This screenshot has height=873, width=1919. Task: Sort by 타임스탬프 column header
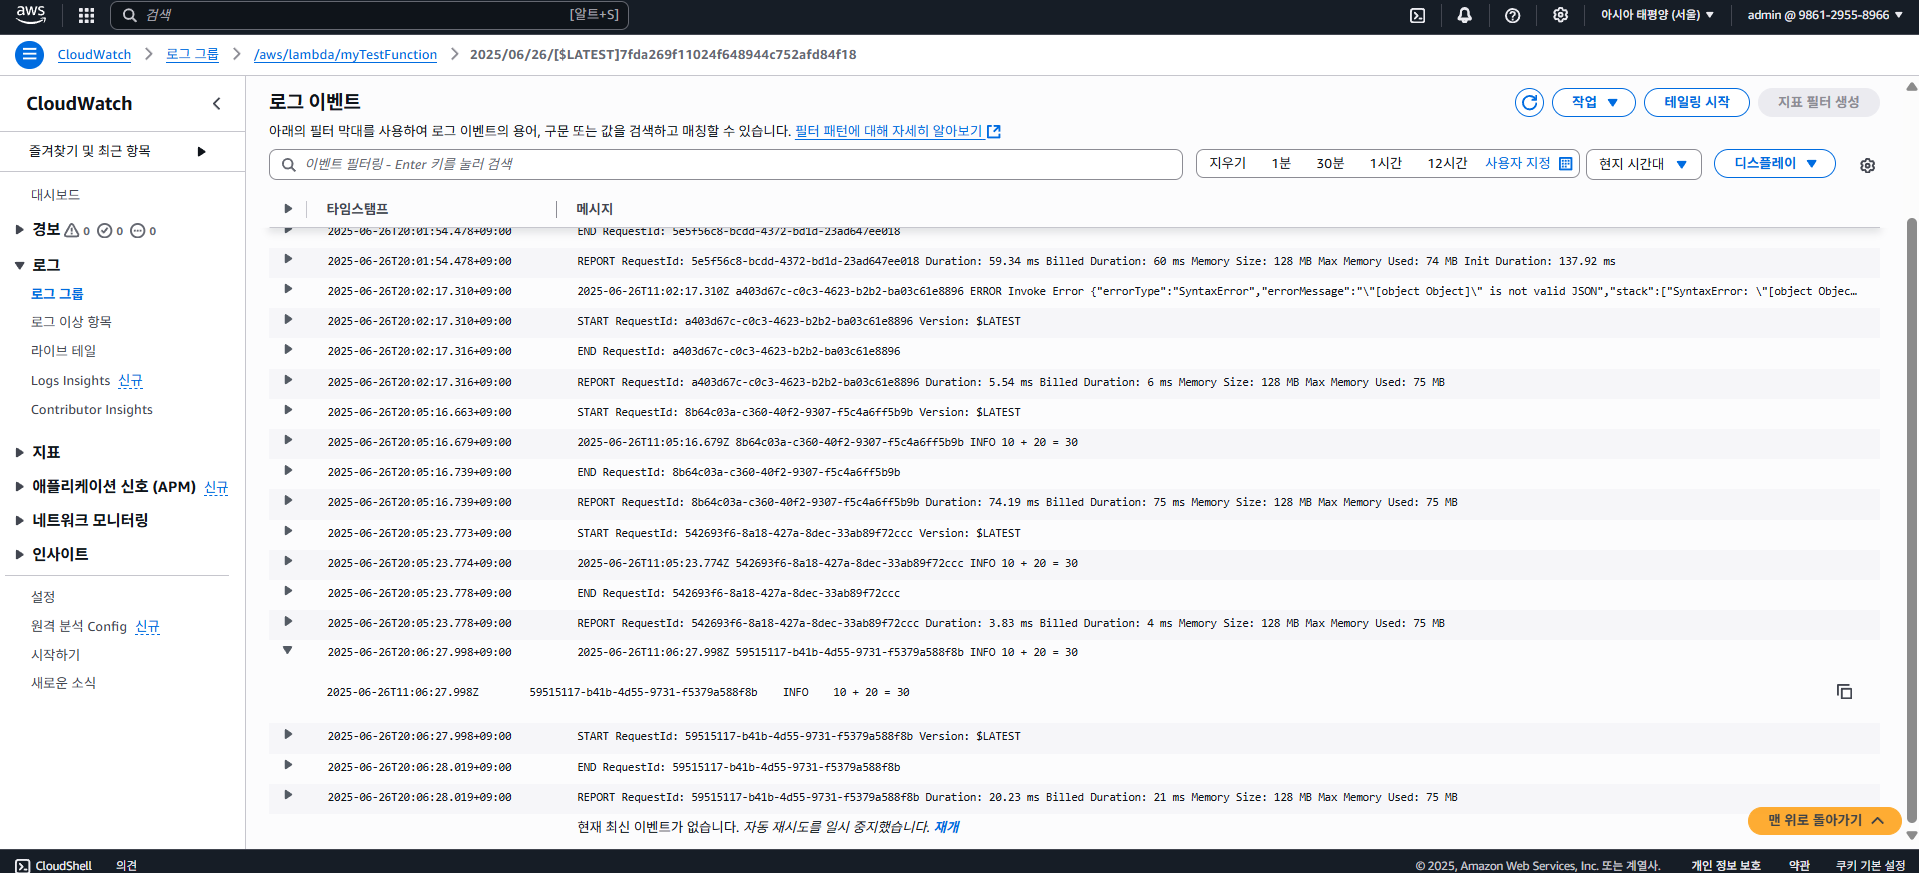pyautogui.click(x=357, y=209)
